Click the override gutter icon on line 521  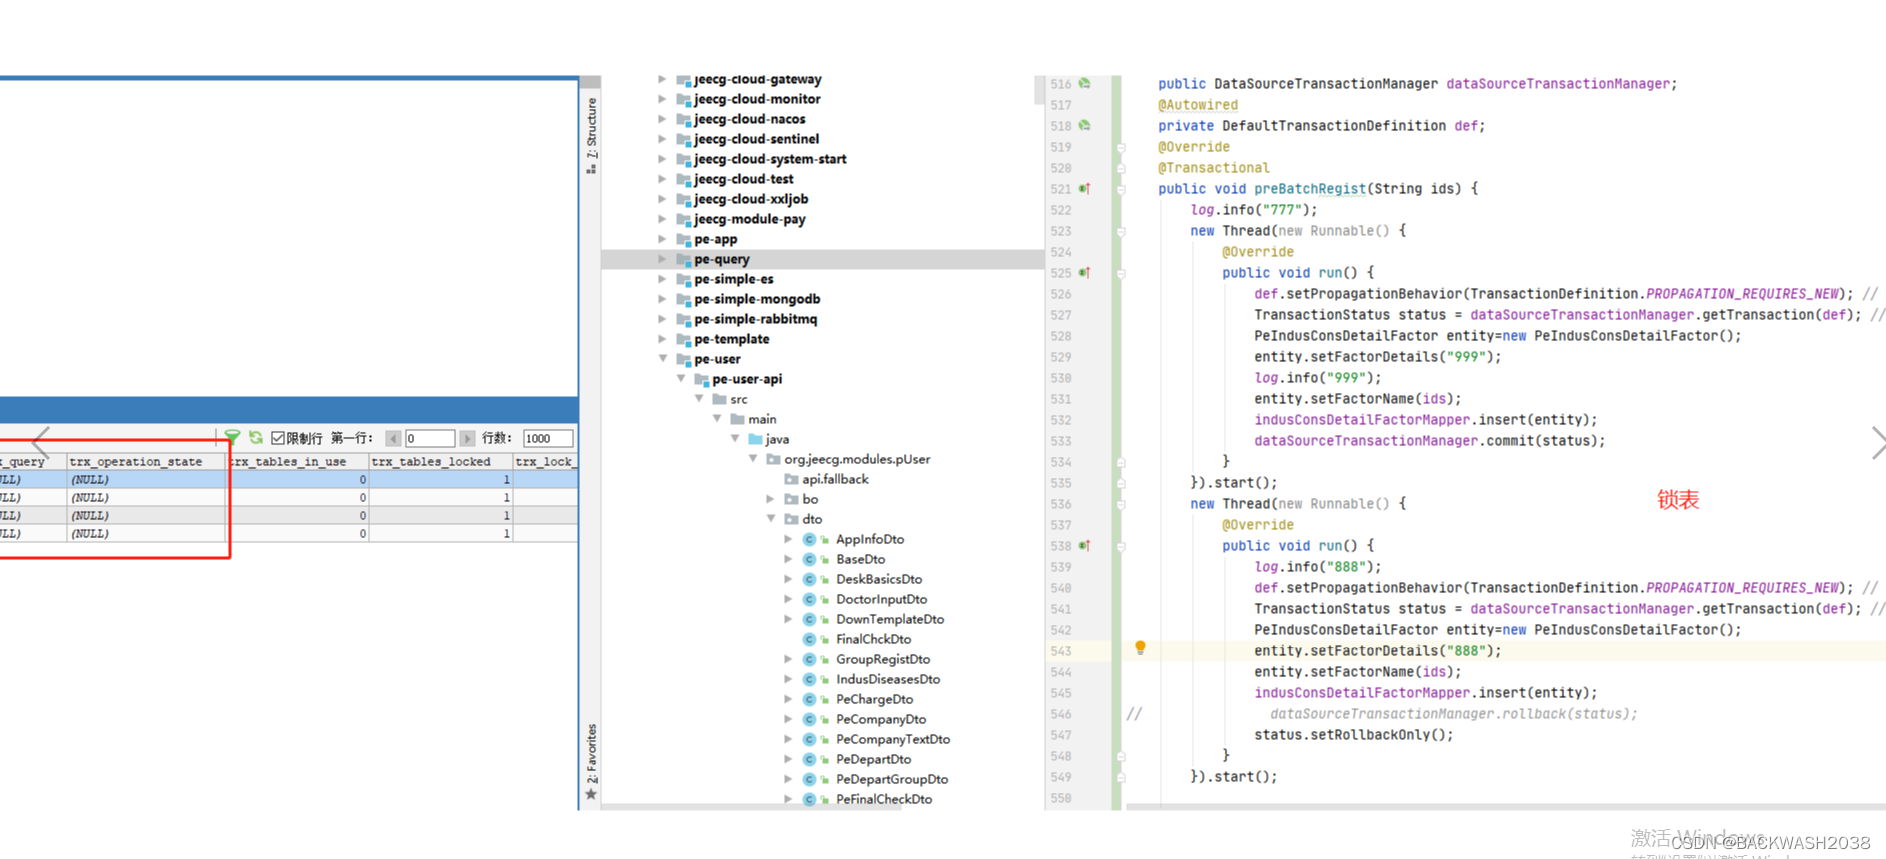click(1084, 189)
